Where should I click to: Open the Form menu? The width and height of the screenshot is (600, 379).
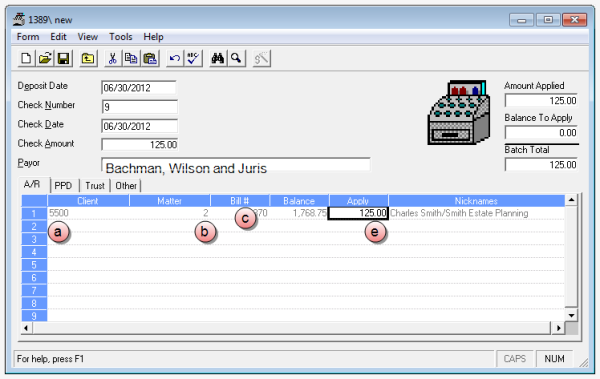28,37
